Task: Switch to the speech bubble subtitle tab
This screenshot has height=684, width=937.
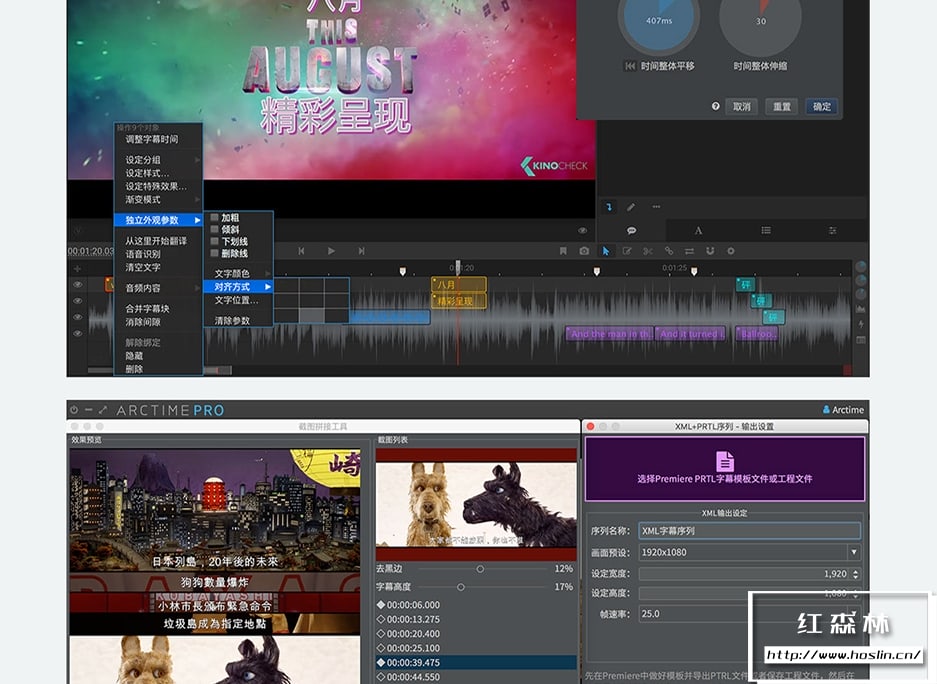Action: 631,231
